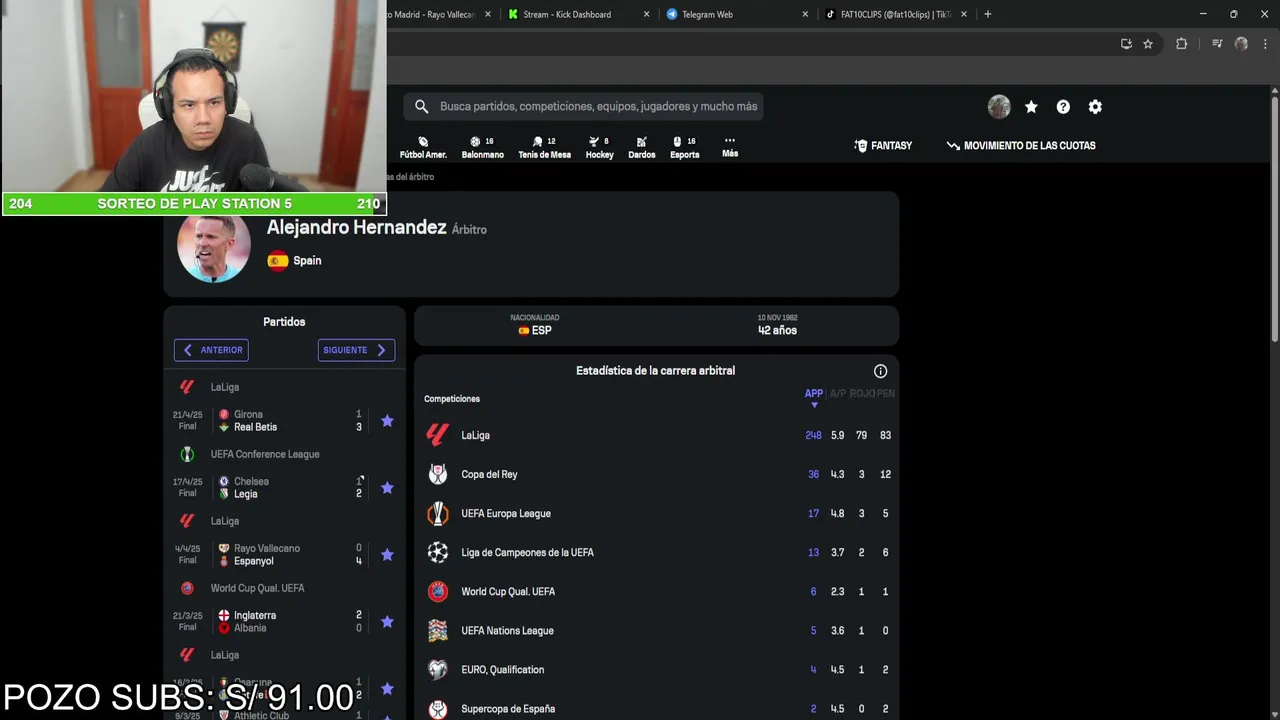Open EURO, Qualification competition row
Screen dimensions: 1280x720
[x=656, y=669]
